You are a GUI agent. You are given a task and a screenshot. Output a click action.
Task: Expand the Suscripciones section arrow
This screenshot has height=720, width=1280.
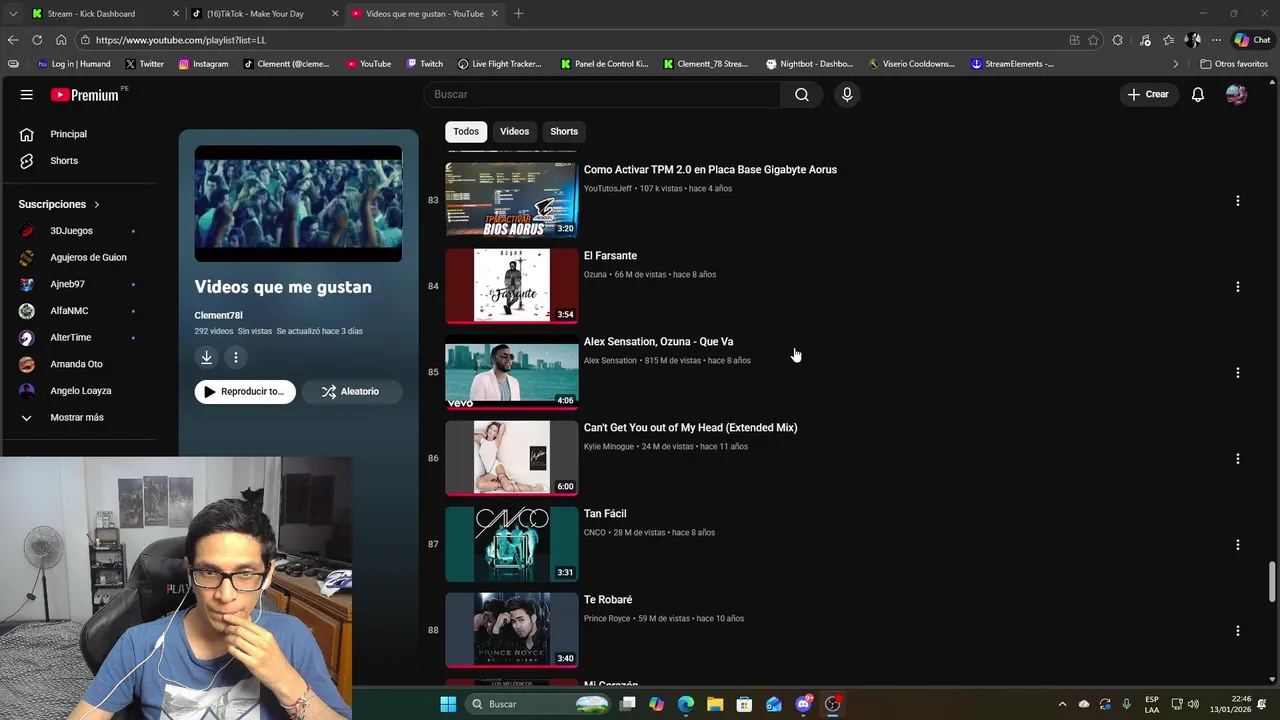tap(97, 205)
